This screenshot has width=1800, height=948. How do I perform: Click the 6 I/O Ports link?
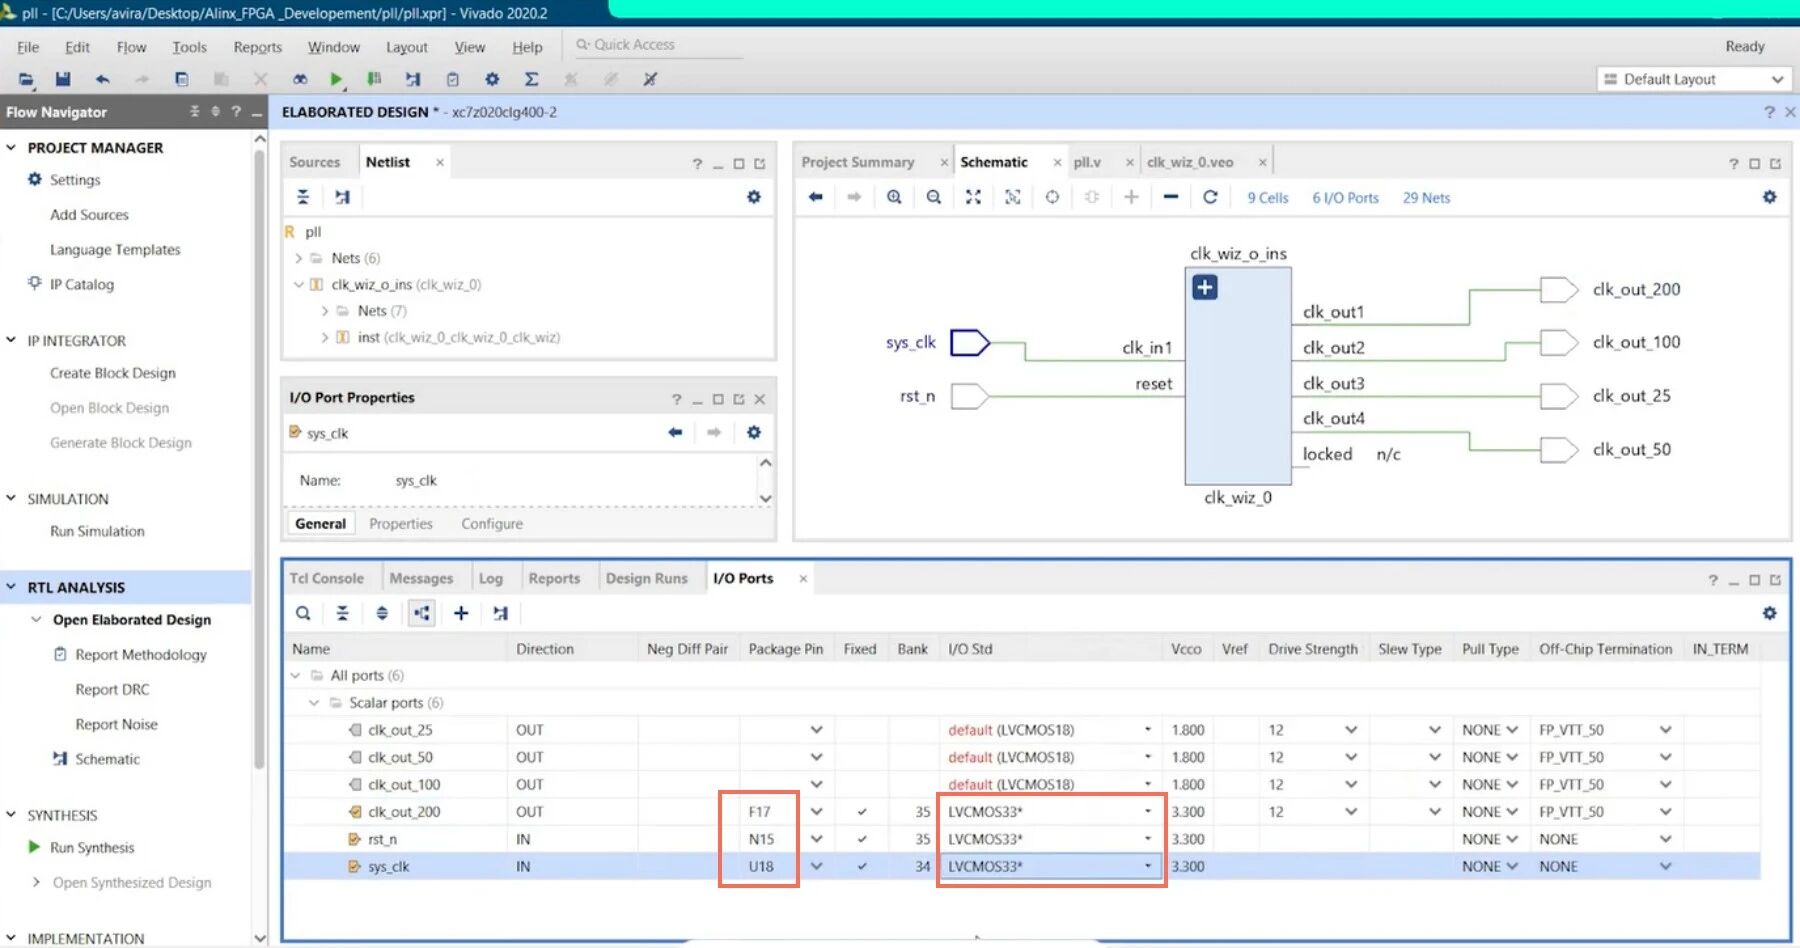pyautogui.click(x=1345, y=198)
